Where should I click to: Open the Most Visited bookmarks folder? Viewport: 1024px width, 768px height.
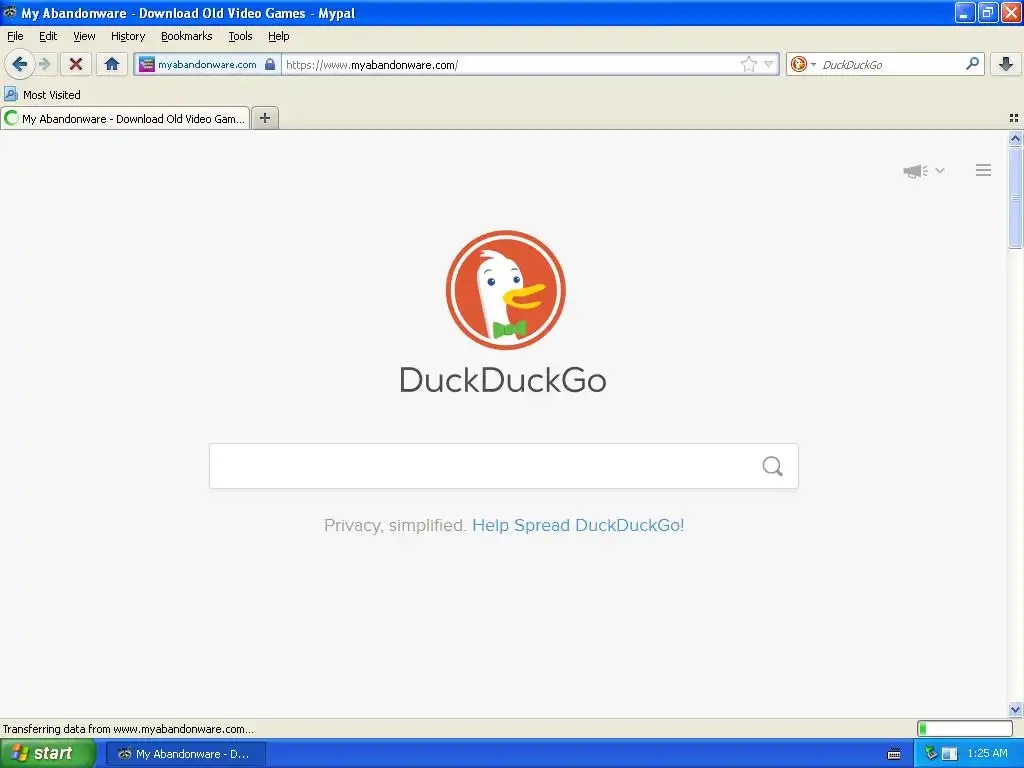42,95
